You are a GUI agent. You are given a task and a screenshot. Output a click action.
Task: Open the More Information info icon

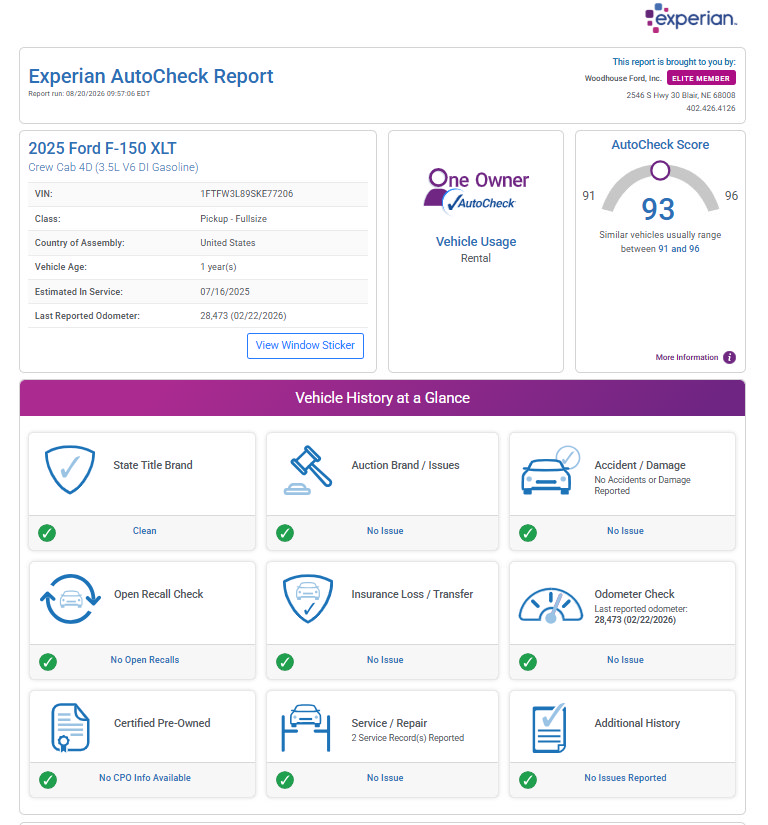[729, 357]
